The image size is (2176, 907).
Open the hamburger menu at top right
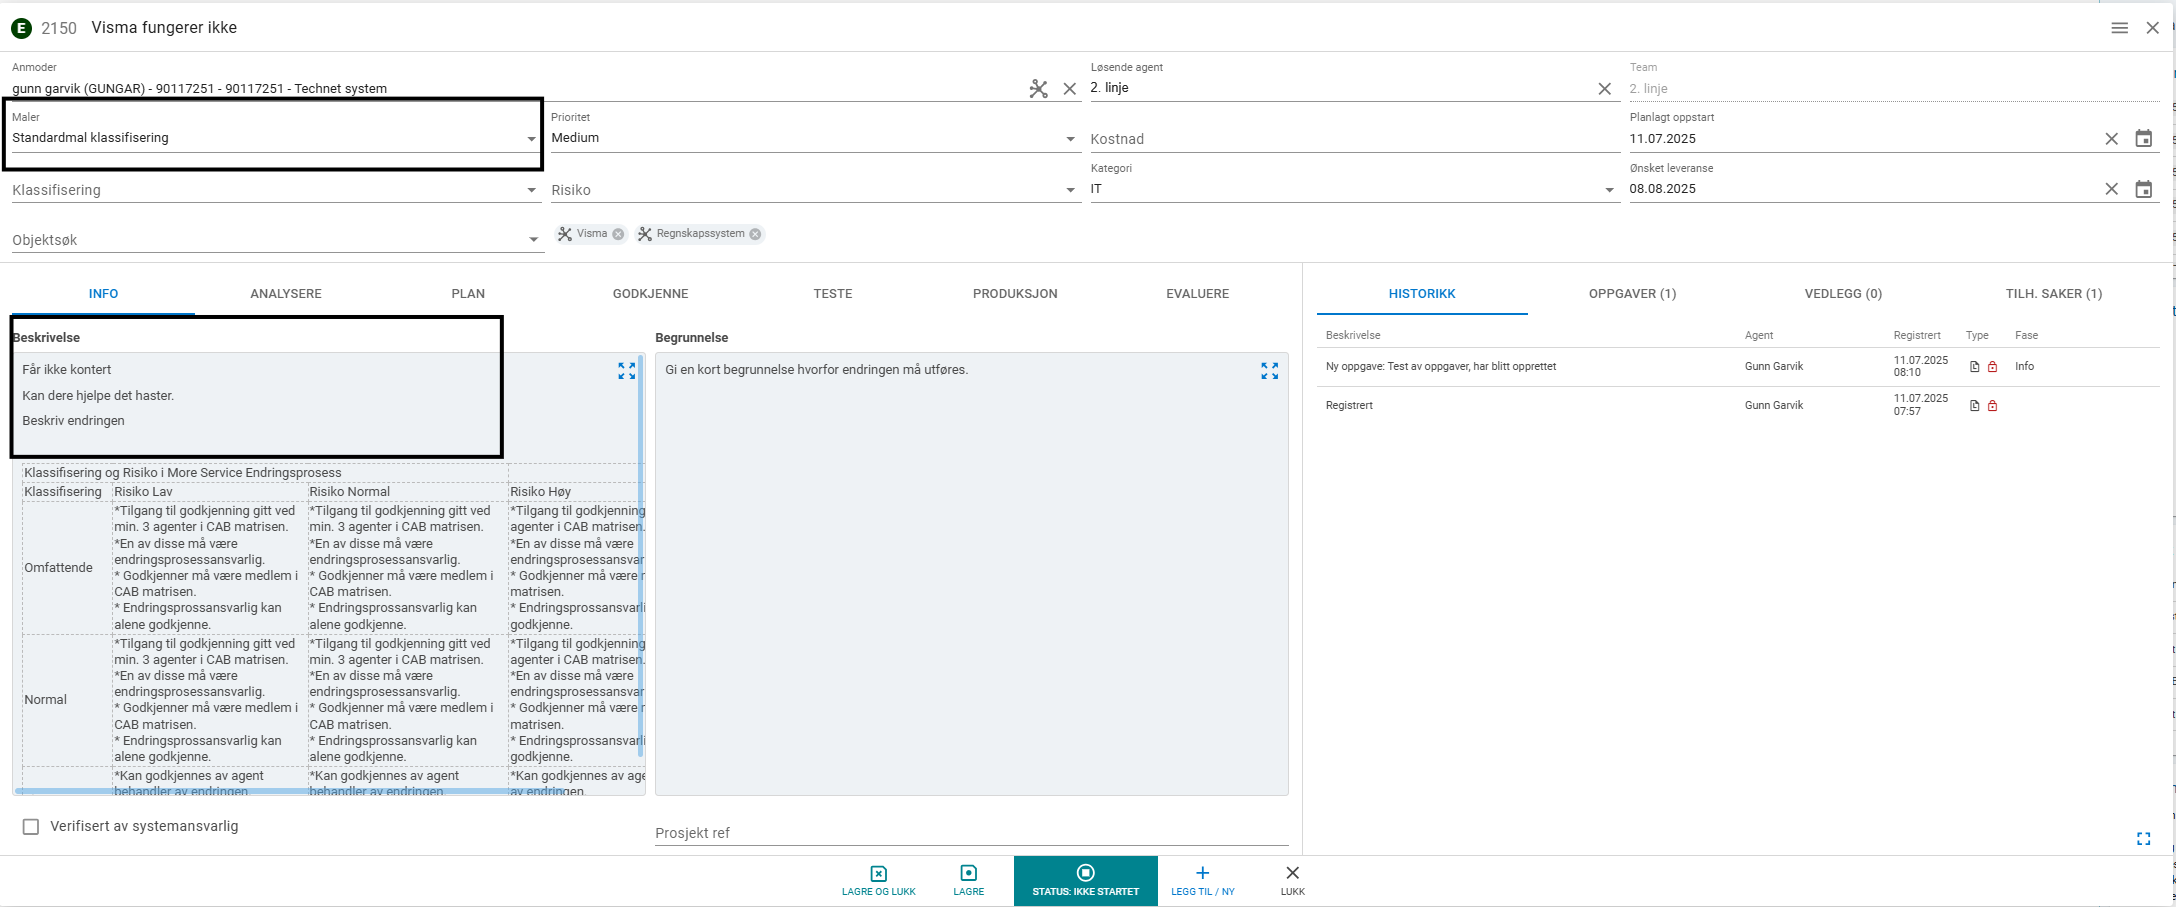[x=2119, y=28]
